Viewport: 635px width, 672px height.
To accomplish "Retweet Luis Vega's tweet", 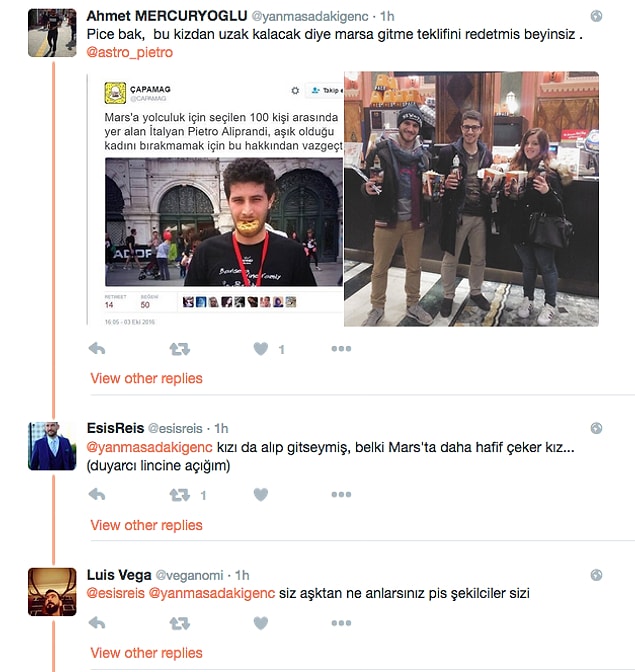I will tap(180, 623).
